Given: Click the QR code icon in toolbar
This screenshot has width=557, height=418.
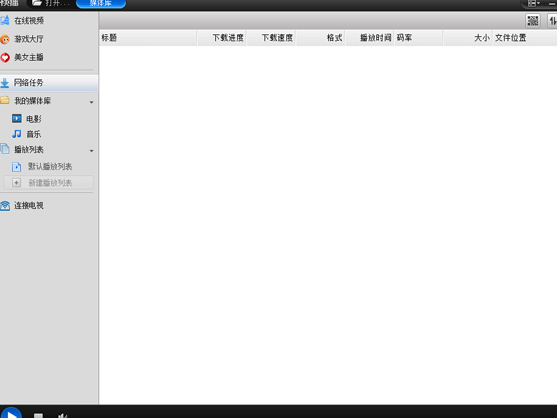Looking at the screenshot, I should point(532,21).
